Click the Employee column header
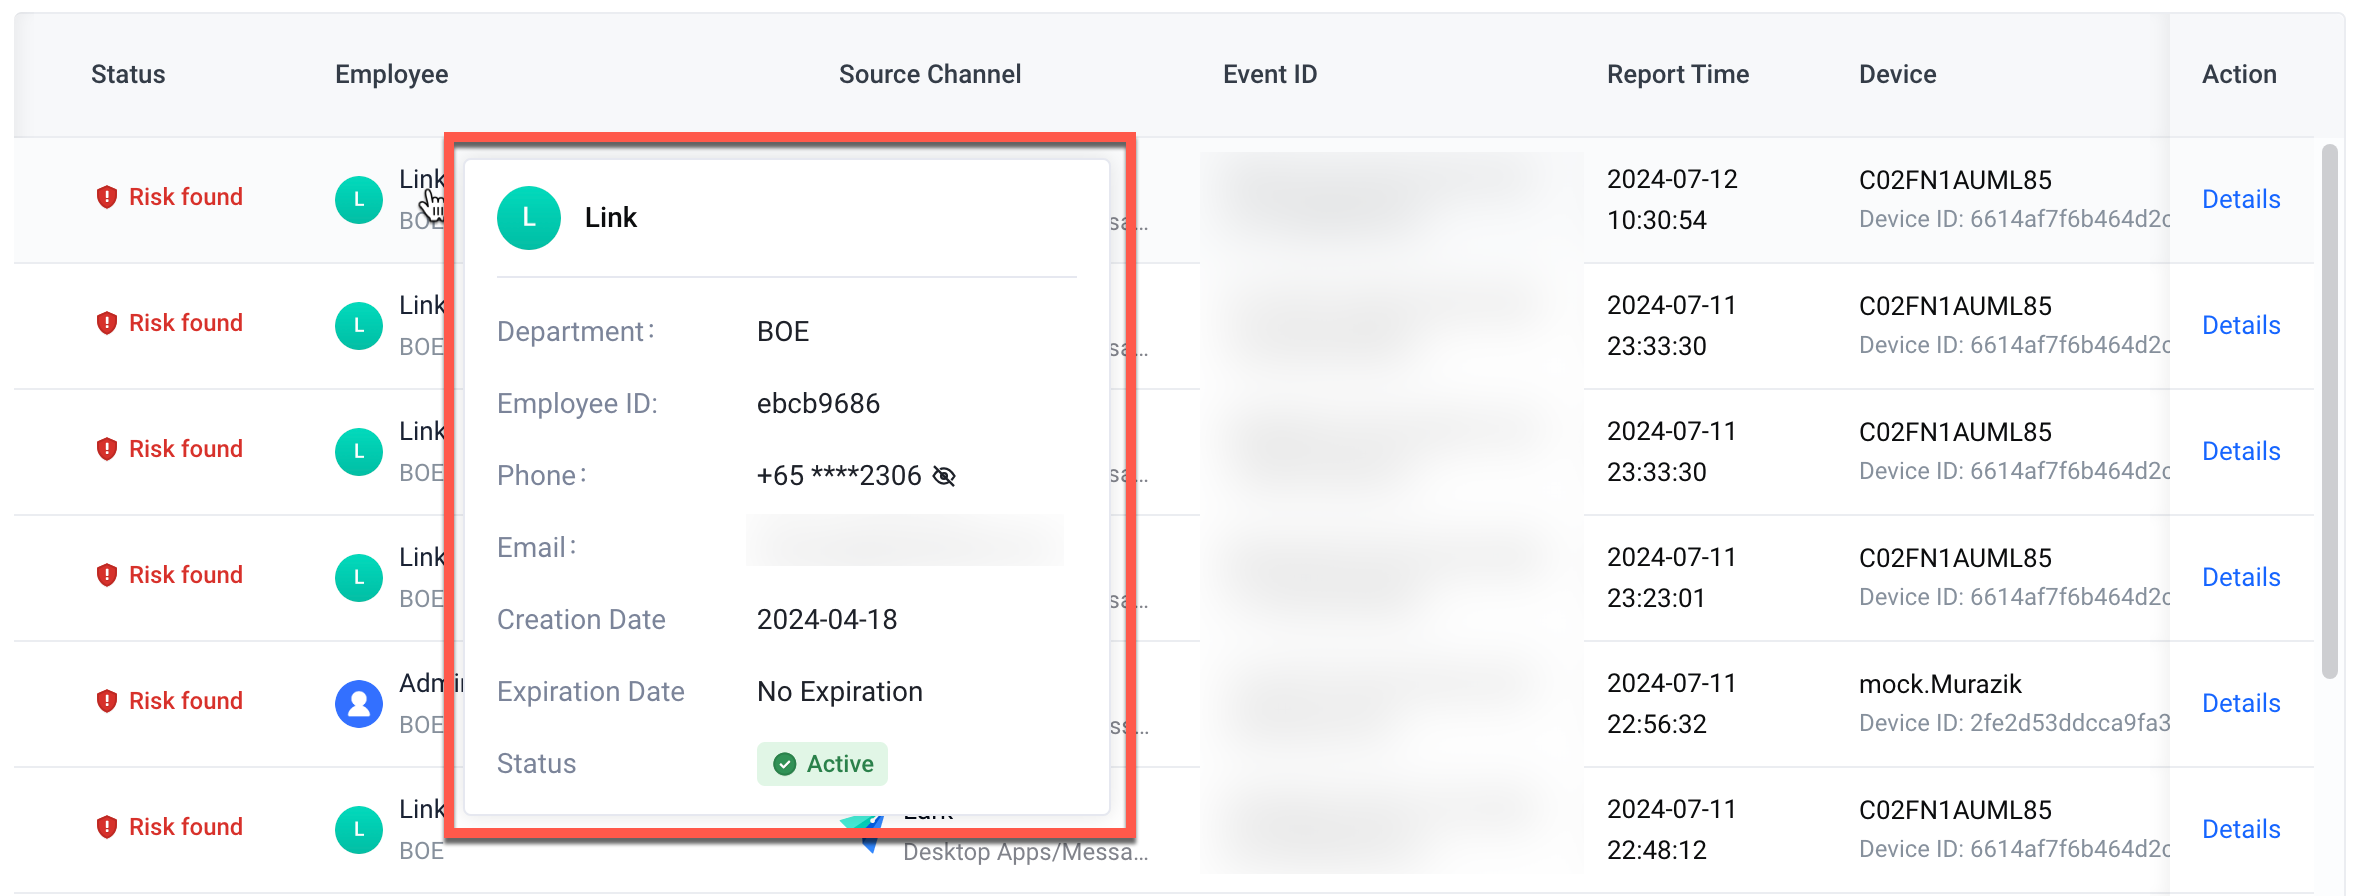Screen dimensions: 2368x896 pyautogui.click(x=391, y=74)
